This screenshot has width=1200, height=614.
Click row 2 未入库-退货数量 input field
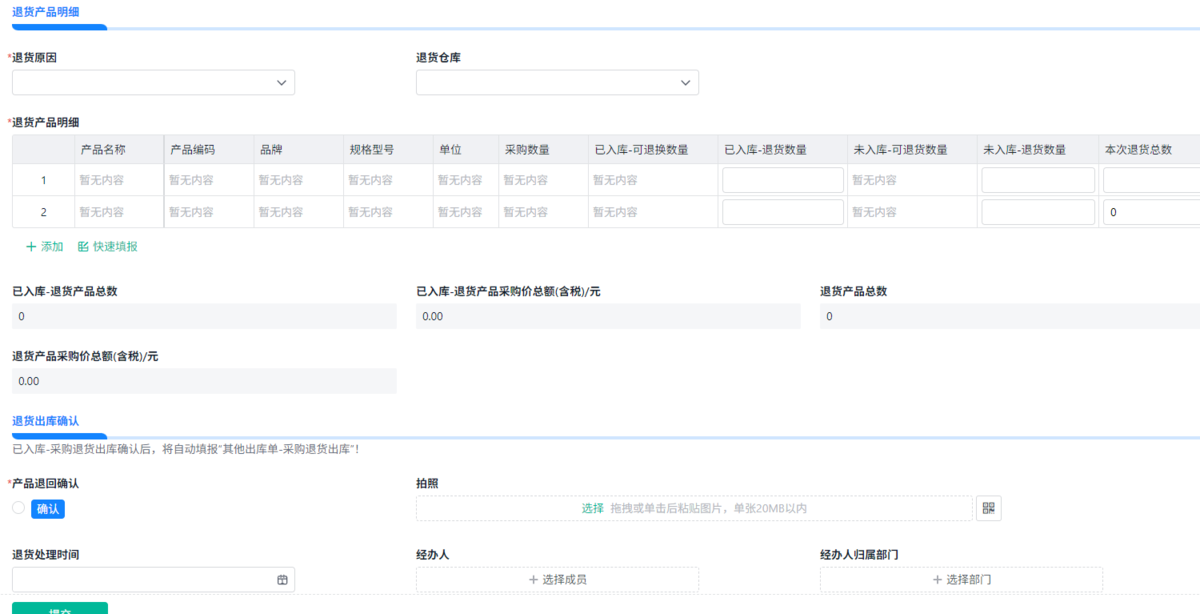click(1038, 212)
